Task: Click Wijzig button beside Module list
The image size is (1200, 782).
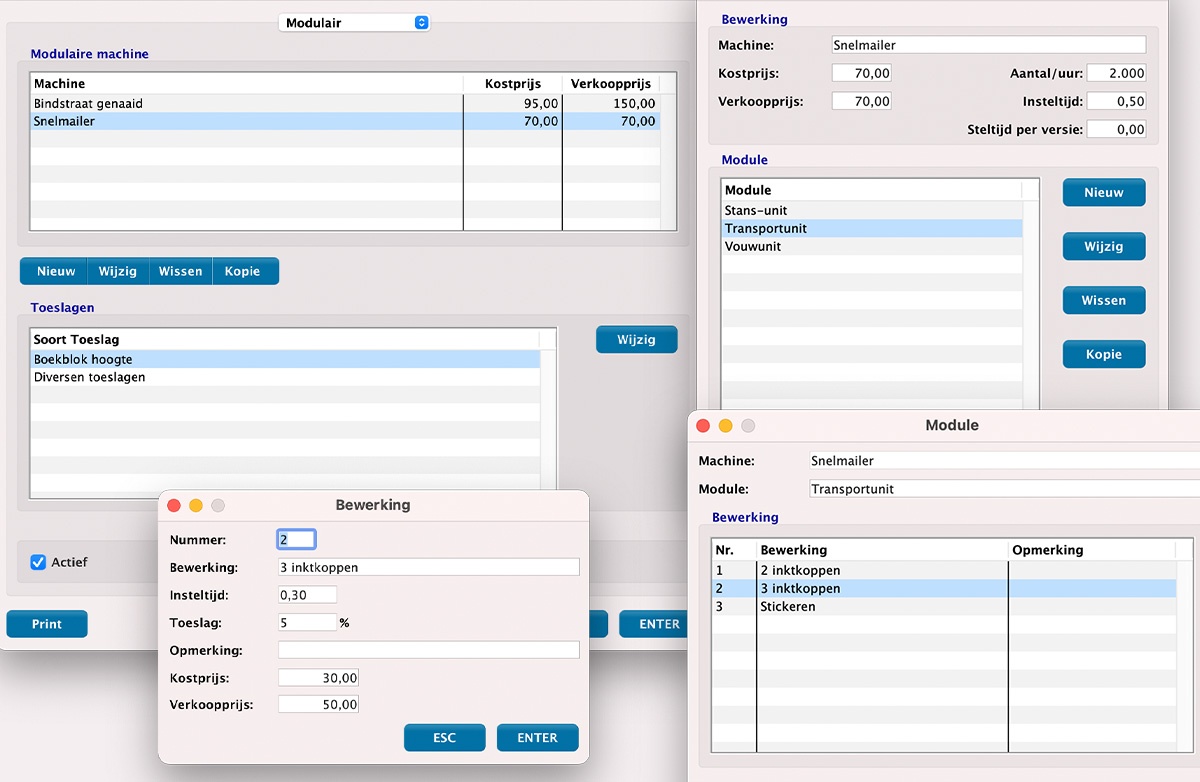Action: tap(1104, 247)
